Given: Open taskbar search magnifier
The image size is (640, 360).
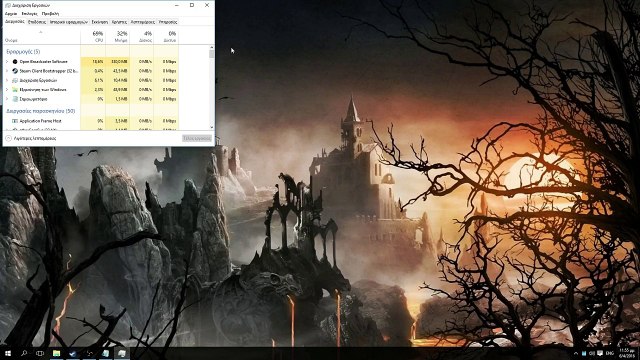Looking at the screenshot, I should point(24,353).
